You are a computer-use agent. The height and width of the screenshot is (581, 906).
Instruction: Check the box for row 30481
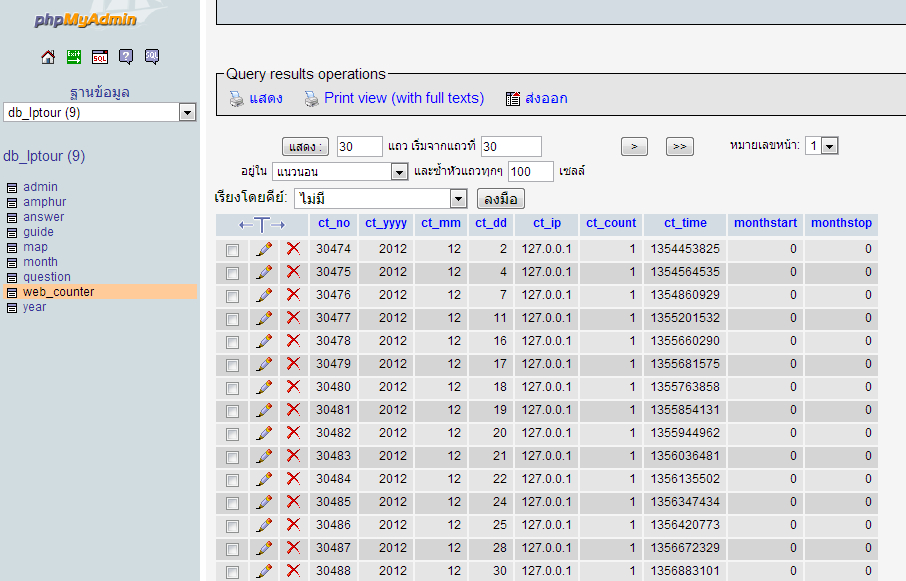[x=232, y=411]
